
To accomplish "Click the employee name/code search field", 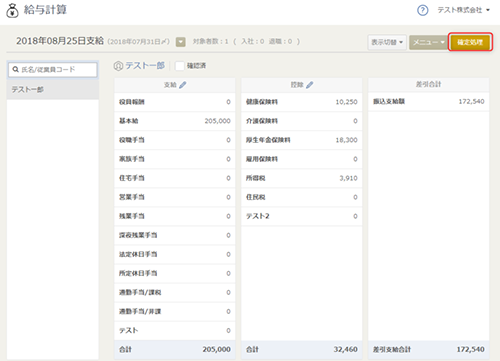I will point(53,70).
